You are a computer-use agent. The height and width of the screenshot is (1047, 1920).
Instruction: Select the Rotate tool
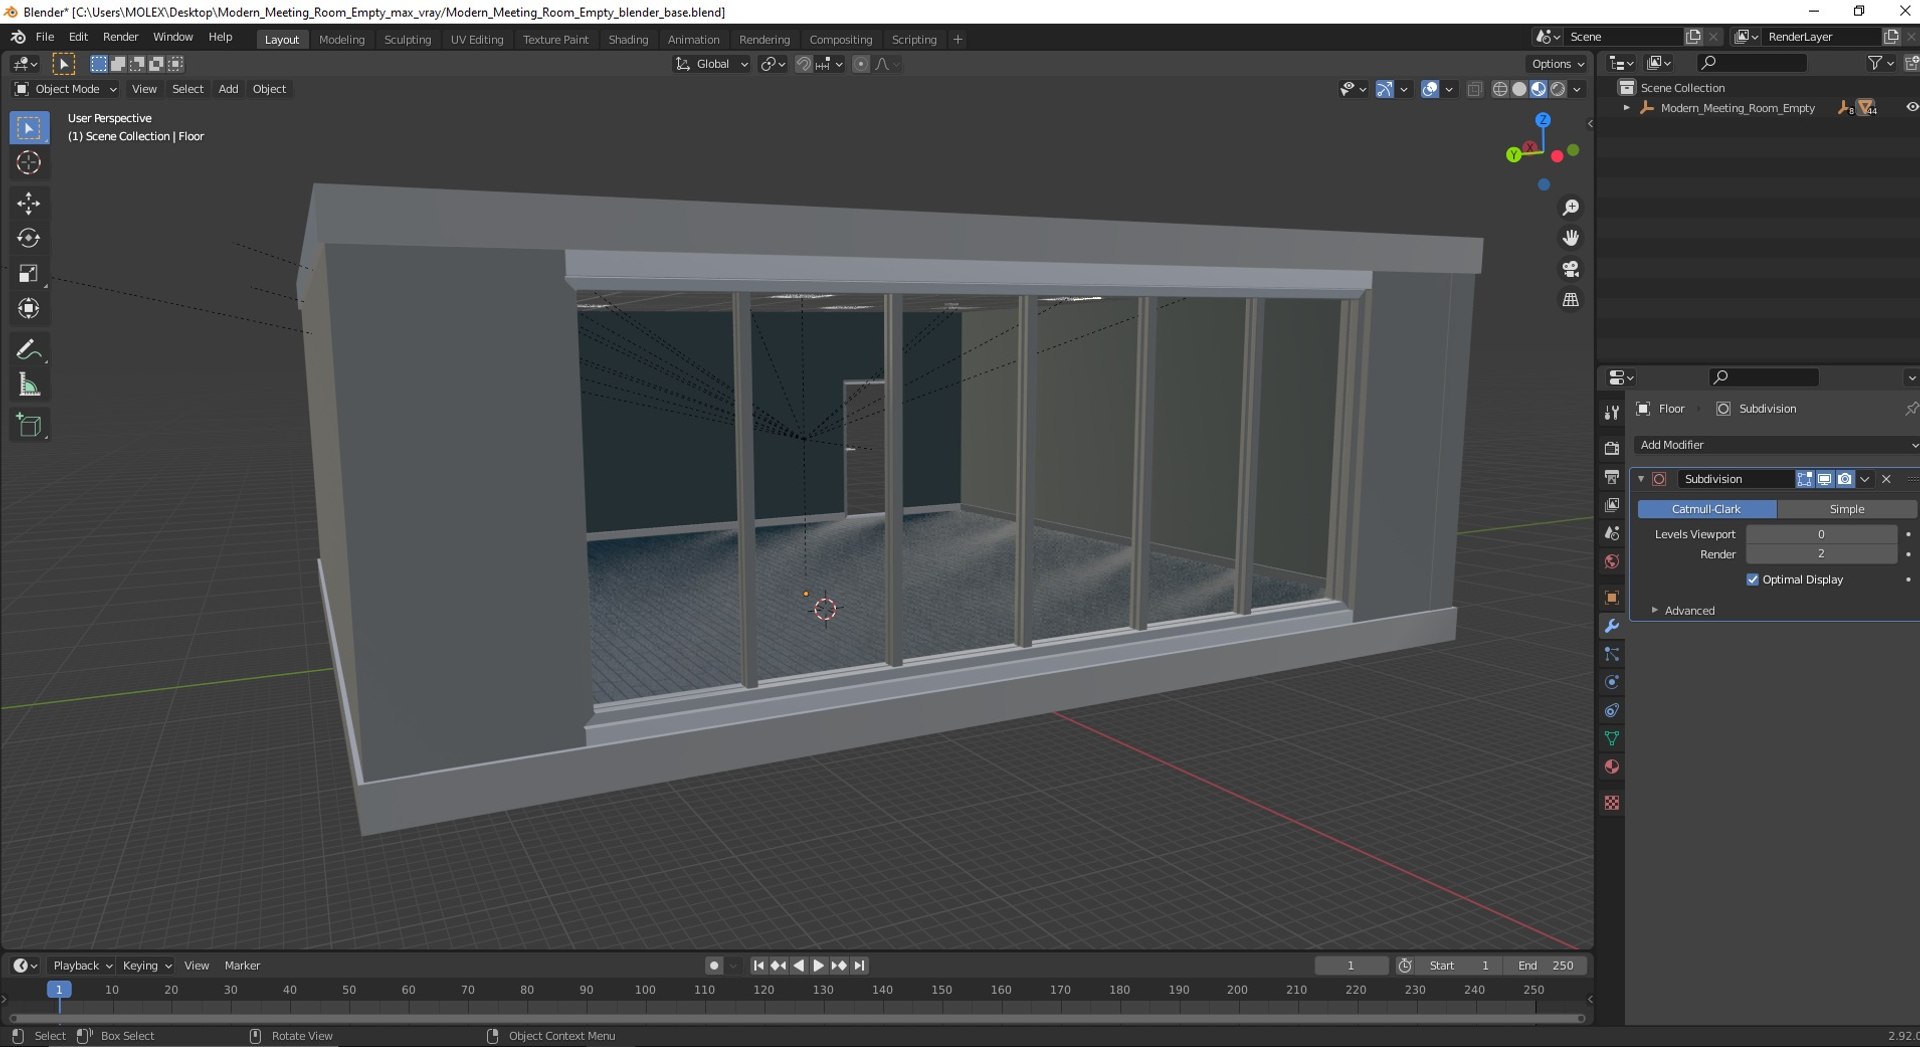[28, 238]
